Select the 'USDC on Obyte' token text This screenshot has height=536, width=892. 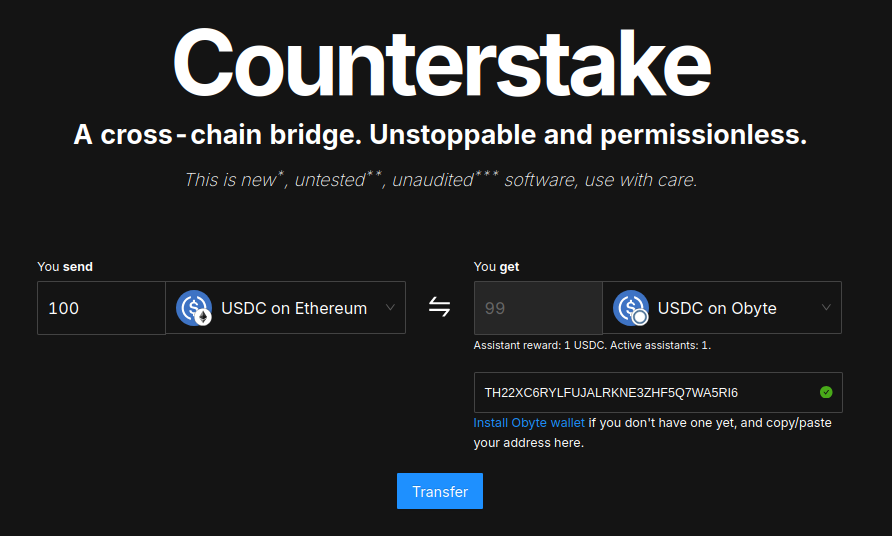coord(717,308)
